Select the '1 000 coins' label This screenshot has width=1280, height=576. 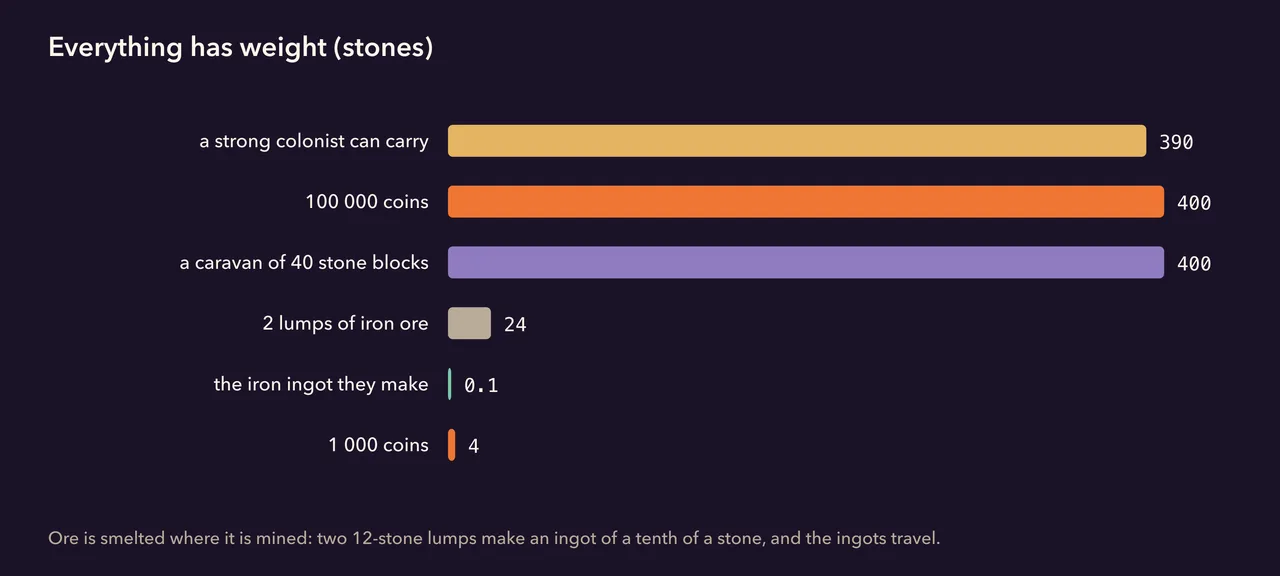tap(378, 445)
